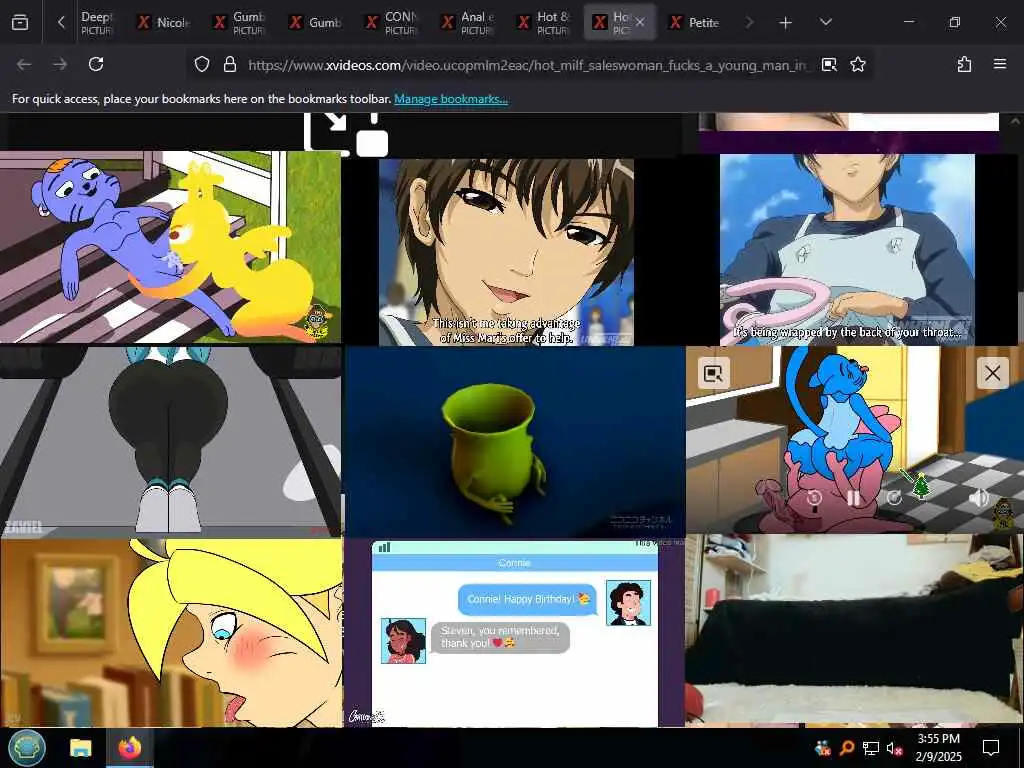Launch File Explorer from the taskbar
Image resolution: width=1024 pixels, height=768 pixels.
[x=81, y=748]
